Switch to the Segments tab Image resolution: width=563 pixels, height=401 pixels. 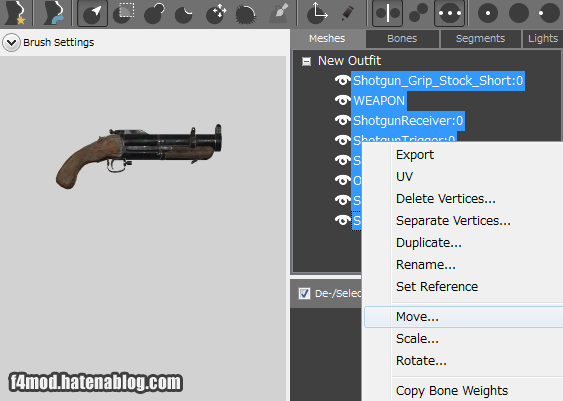pos(480,38)
